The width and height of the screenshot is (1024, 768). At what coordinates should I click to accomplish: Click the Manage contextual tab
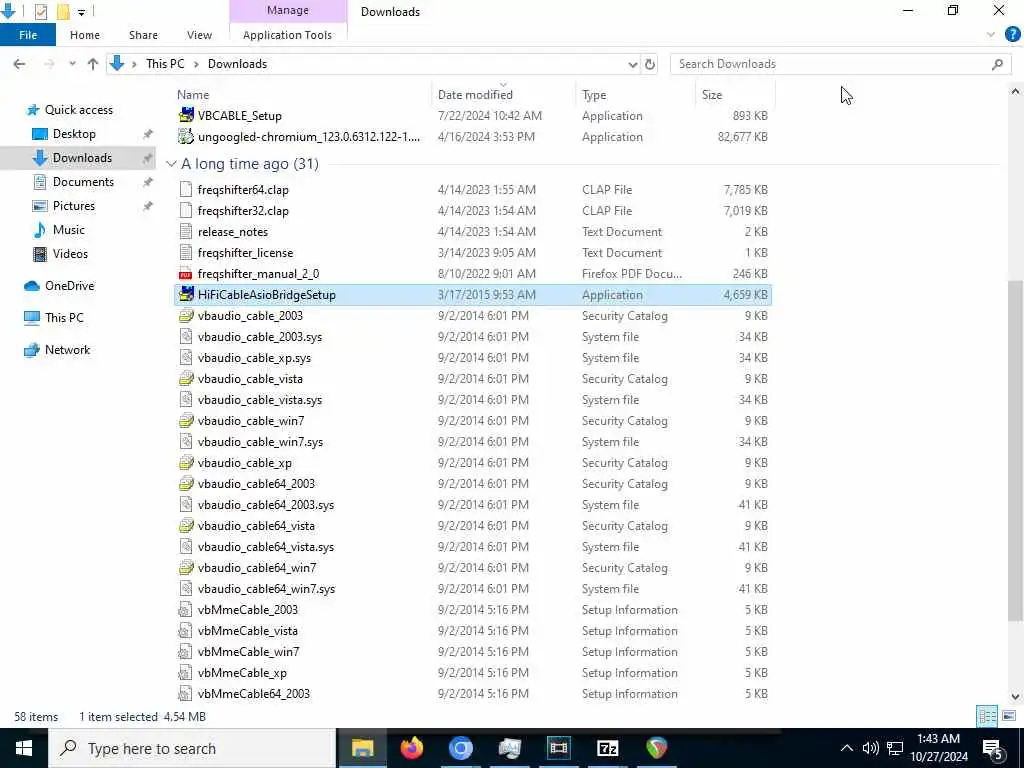click(288, 10)
